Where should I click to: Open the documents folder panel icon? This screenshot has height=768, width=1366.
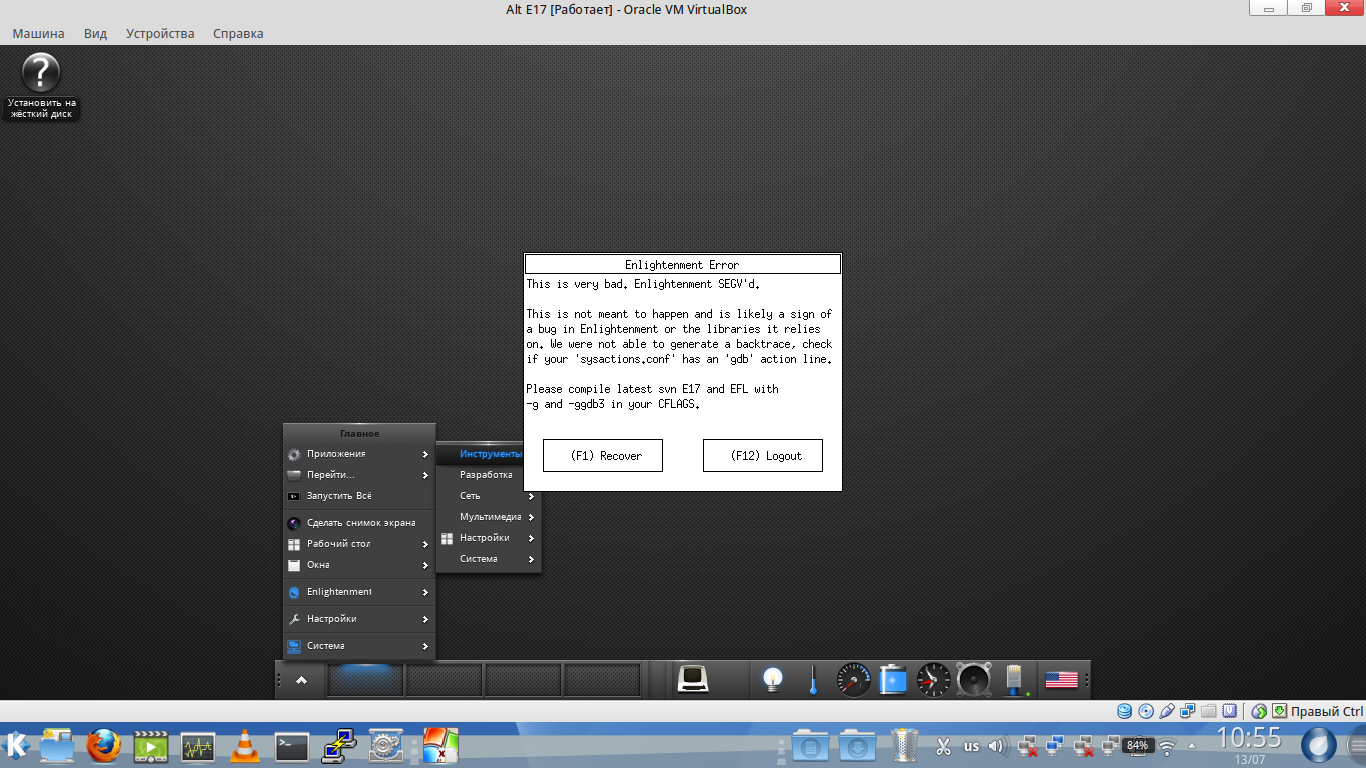(811, 746)
